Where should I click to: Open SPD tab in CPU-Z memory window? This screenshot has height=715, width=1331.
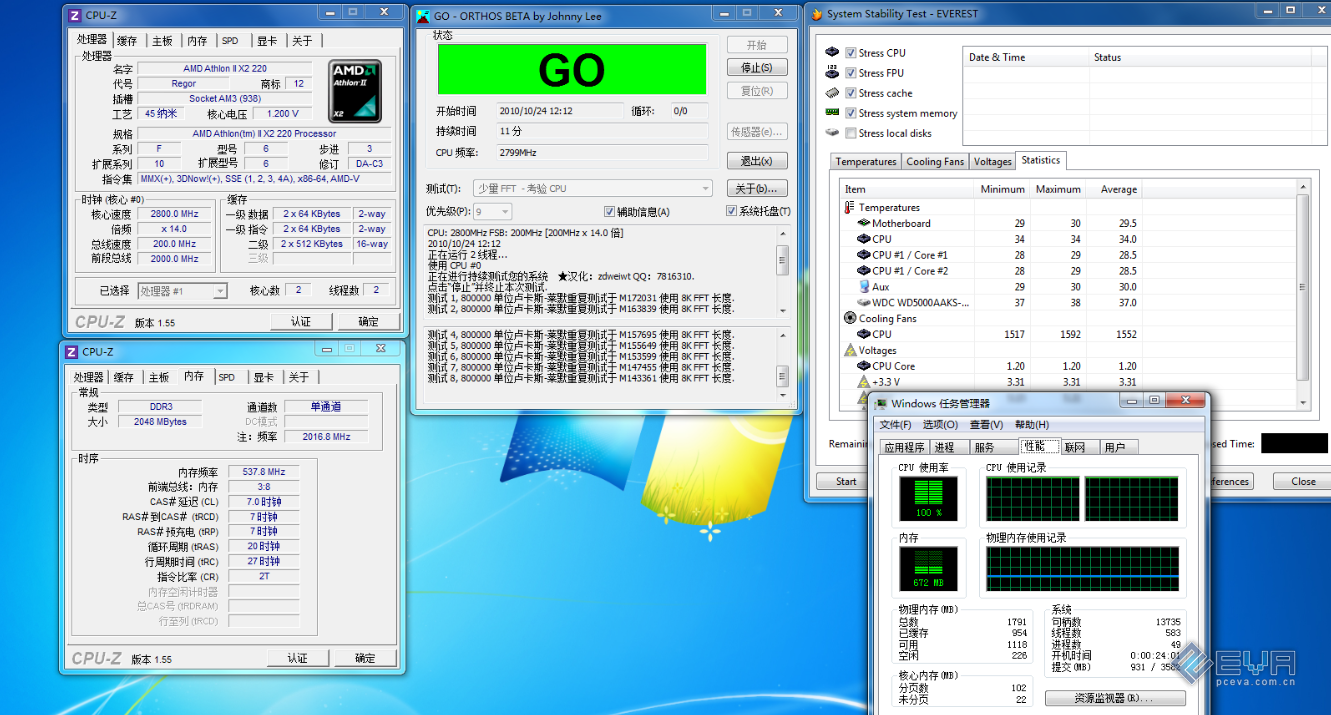(227, 377)
